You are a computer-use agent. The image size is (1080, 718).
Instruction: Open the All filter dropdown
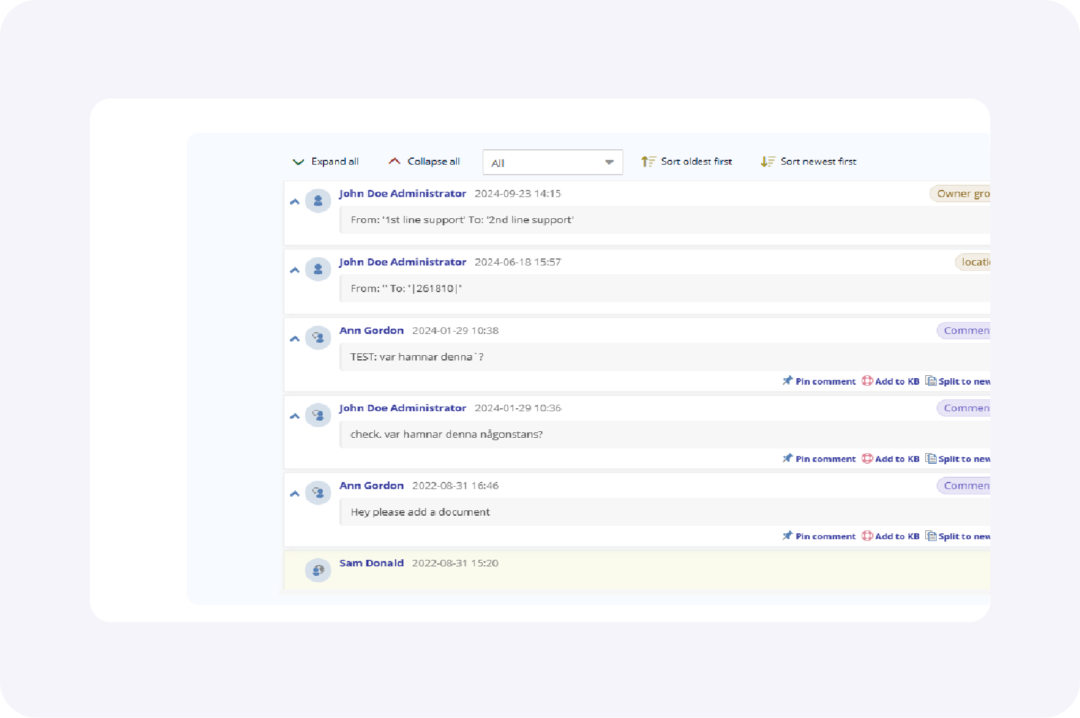[552, 163]
